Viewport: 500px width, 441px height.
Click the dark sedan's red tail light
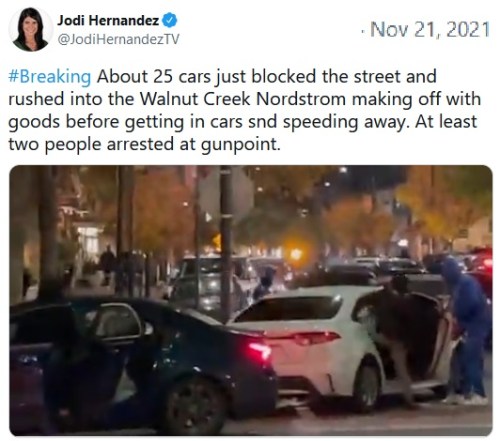tap(259, 351)
